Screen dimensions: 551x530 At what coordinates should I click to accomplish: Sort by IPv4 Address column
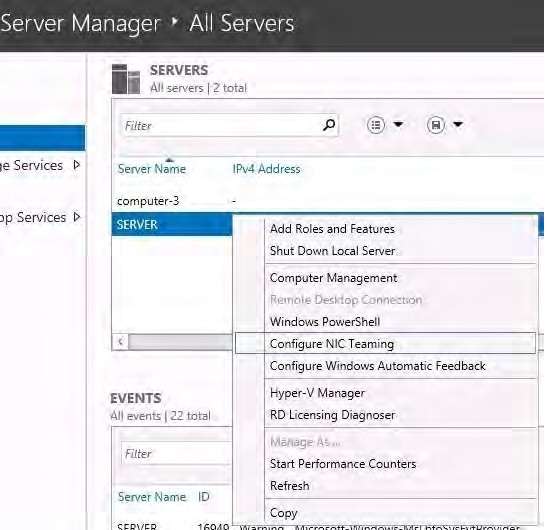point(266,169)
